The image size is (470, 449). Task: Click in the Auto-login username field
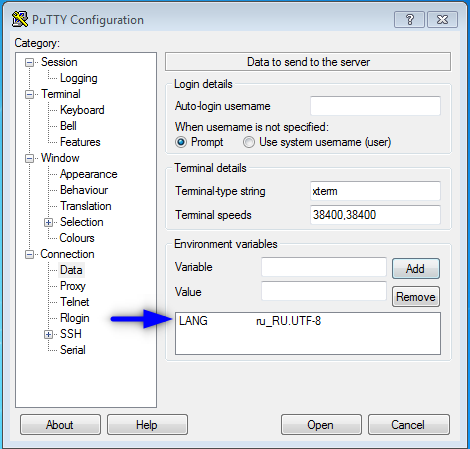(375, 106)
